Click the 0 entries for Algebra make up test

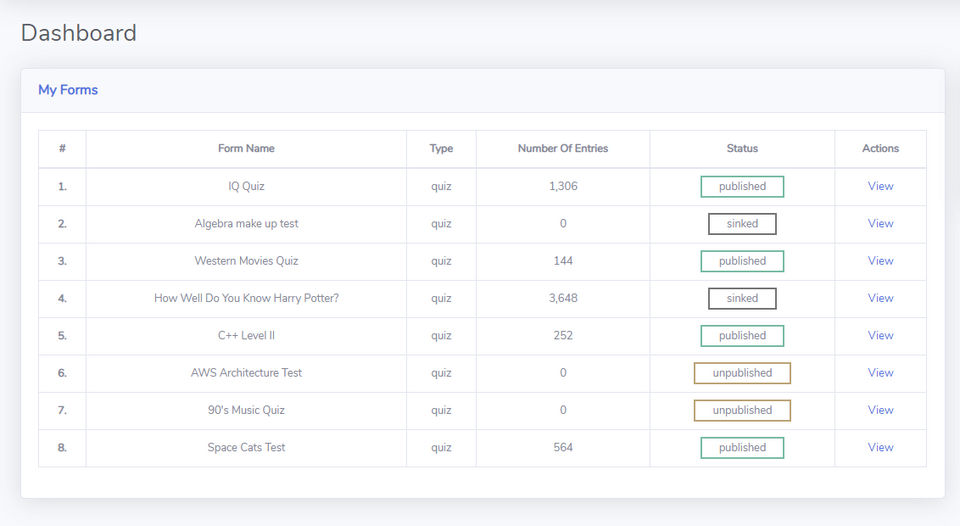(x=563, y=224)
